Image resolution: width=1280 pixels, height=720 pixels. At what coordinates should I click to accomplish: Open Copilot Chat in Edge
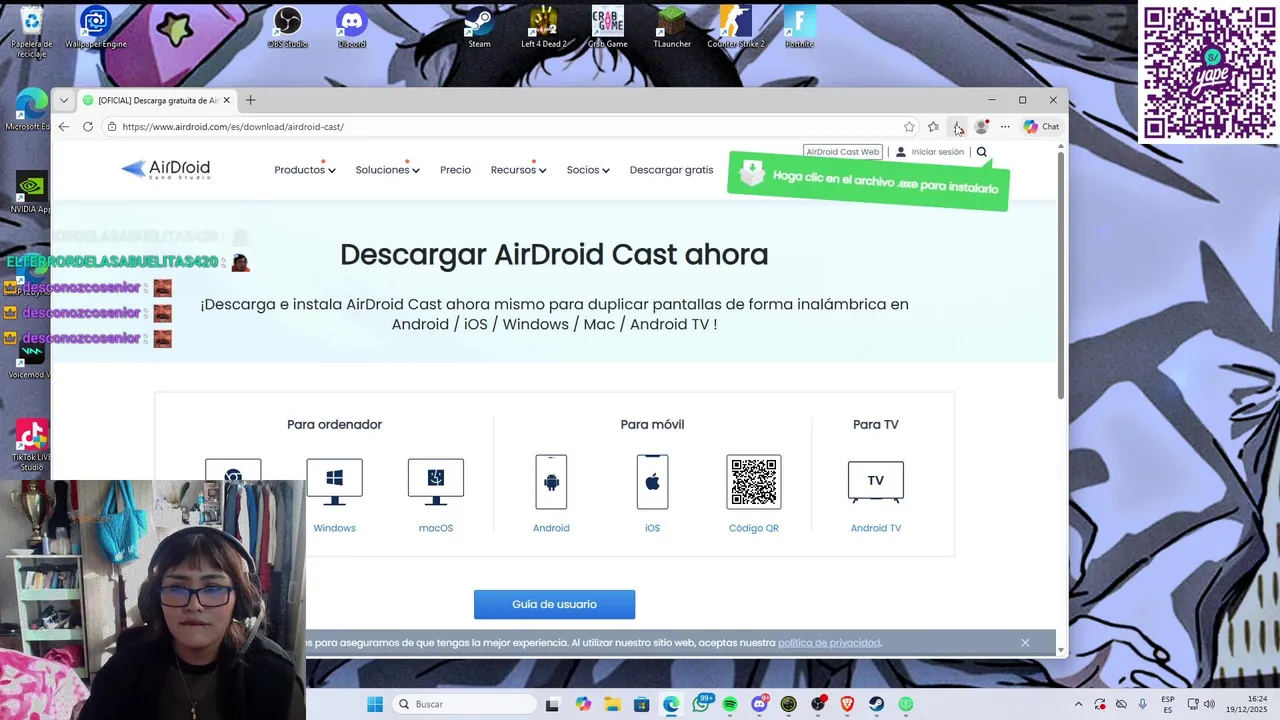[x=1041, y=127]
